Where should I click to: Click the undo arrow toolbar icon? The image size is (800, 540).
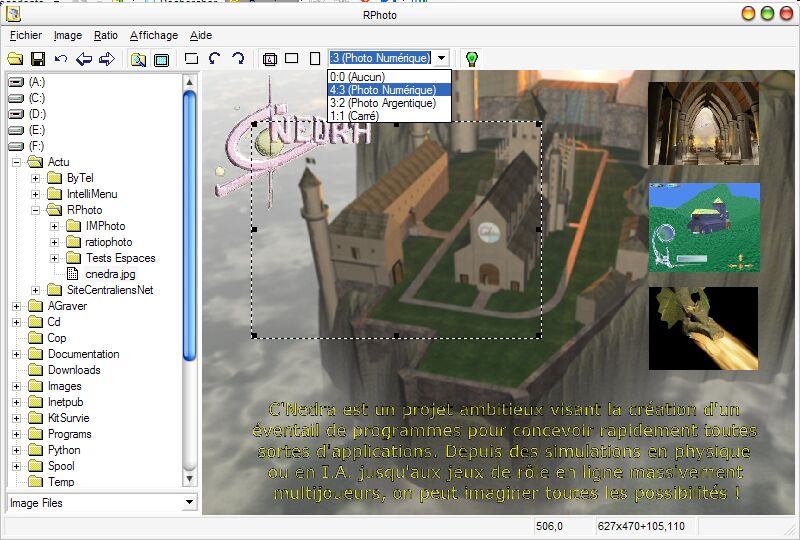point(61,59)
